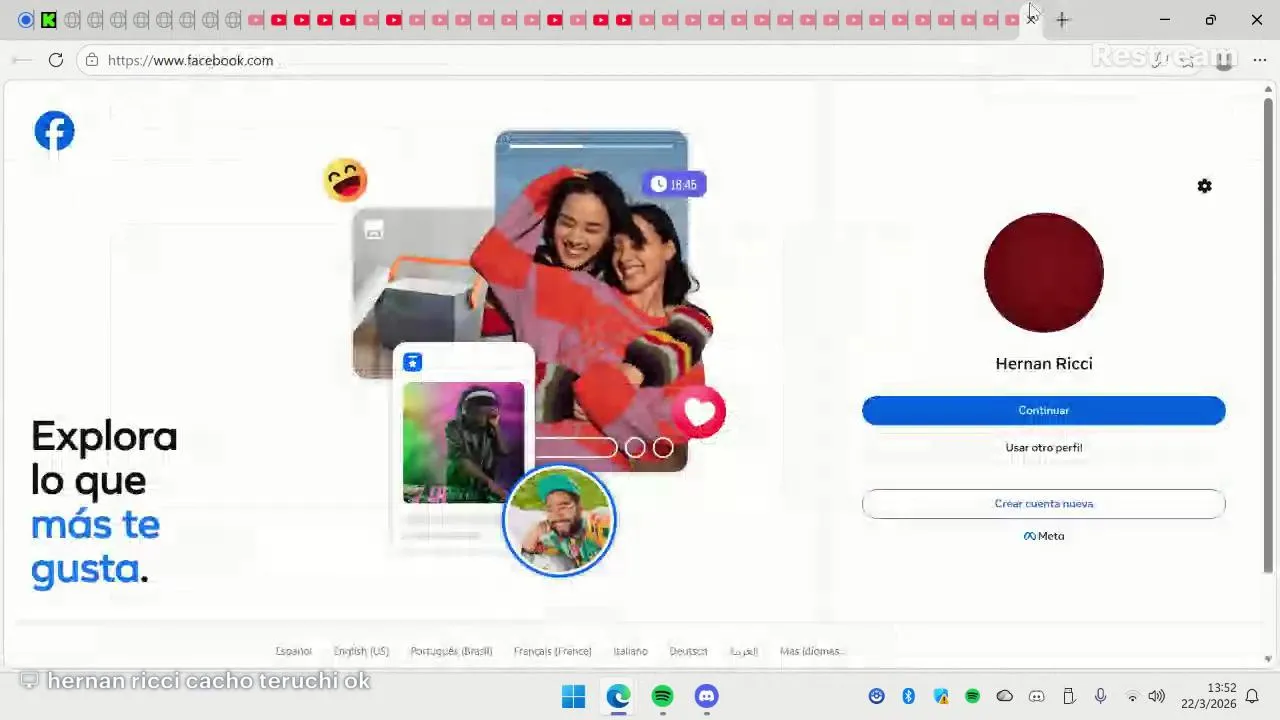Switch to the blue circle browser tab

pyautogui.click(x=26, y=20)
